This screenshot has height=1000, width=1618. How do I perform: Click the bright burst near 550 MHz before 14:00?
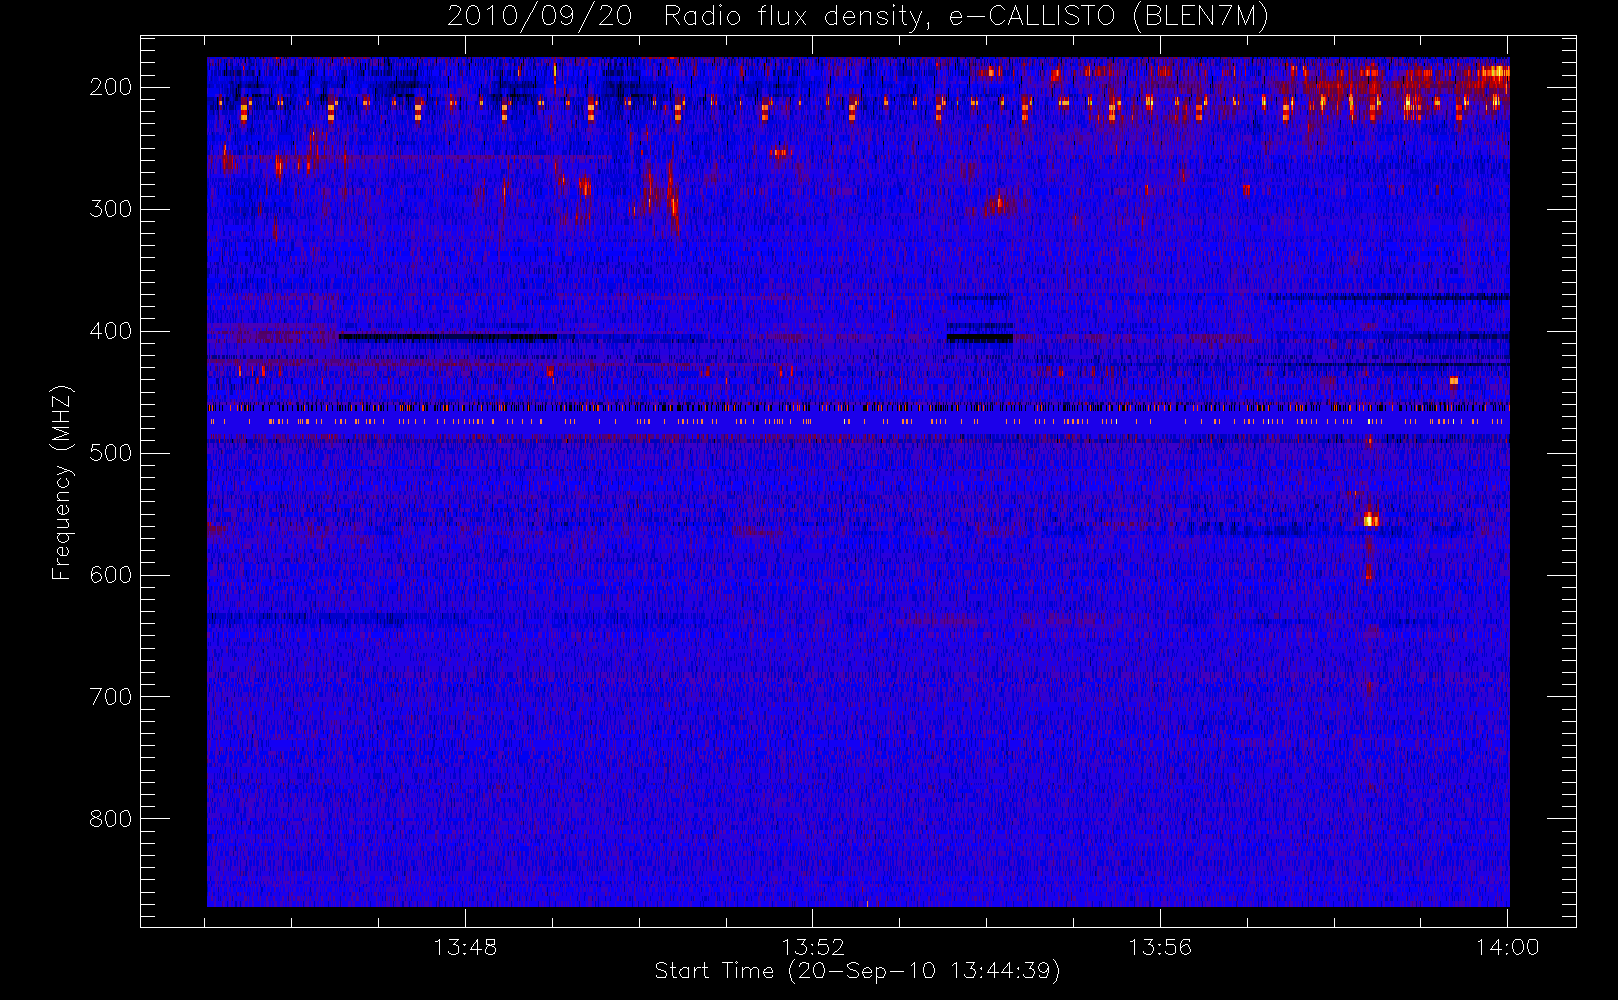[1371, 519]
